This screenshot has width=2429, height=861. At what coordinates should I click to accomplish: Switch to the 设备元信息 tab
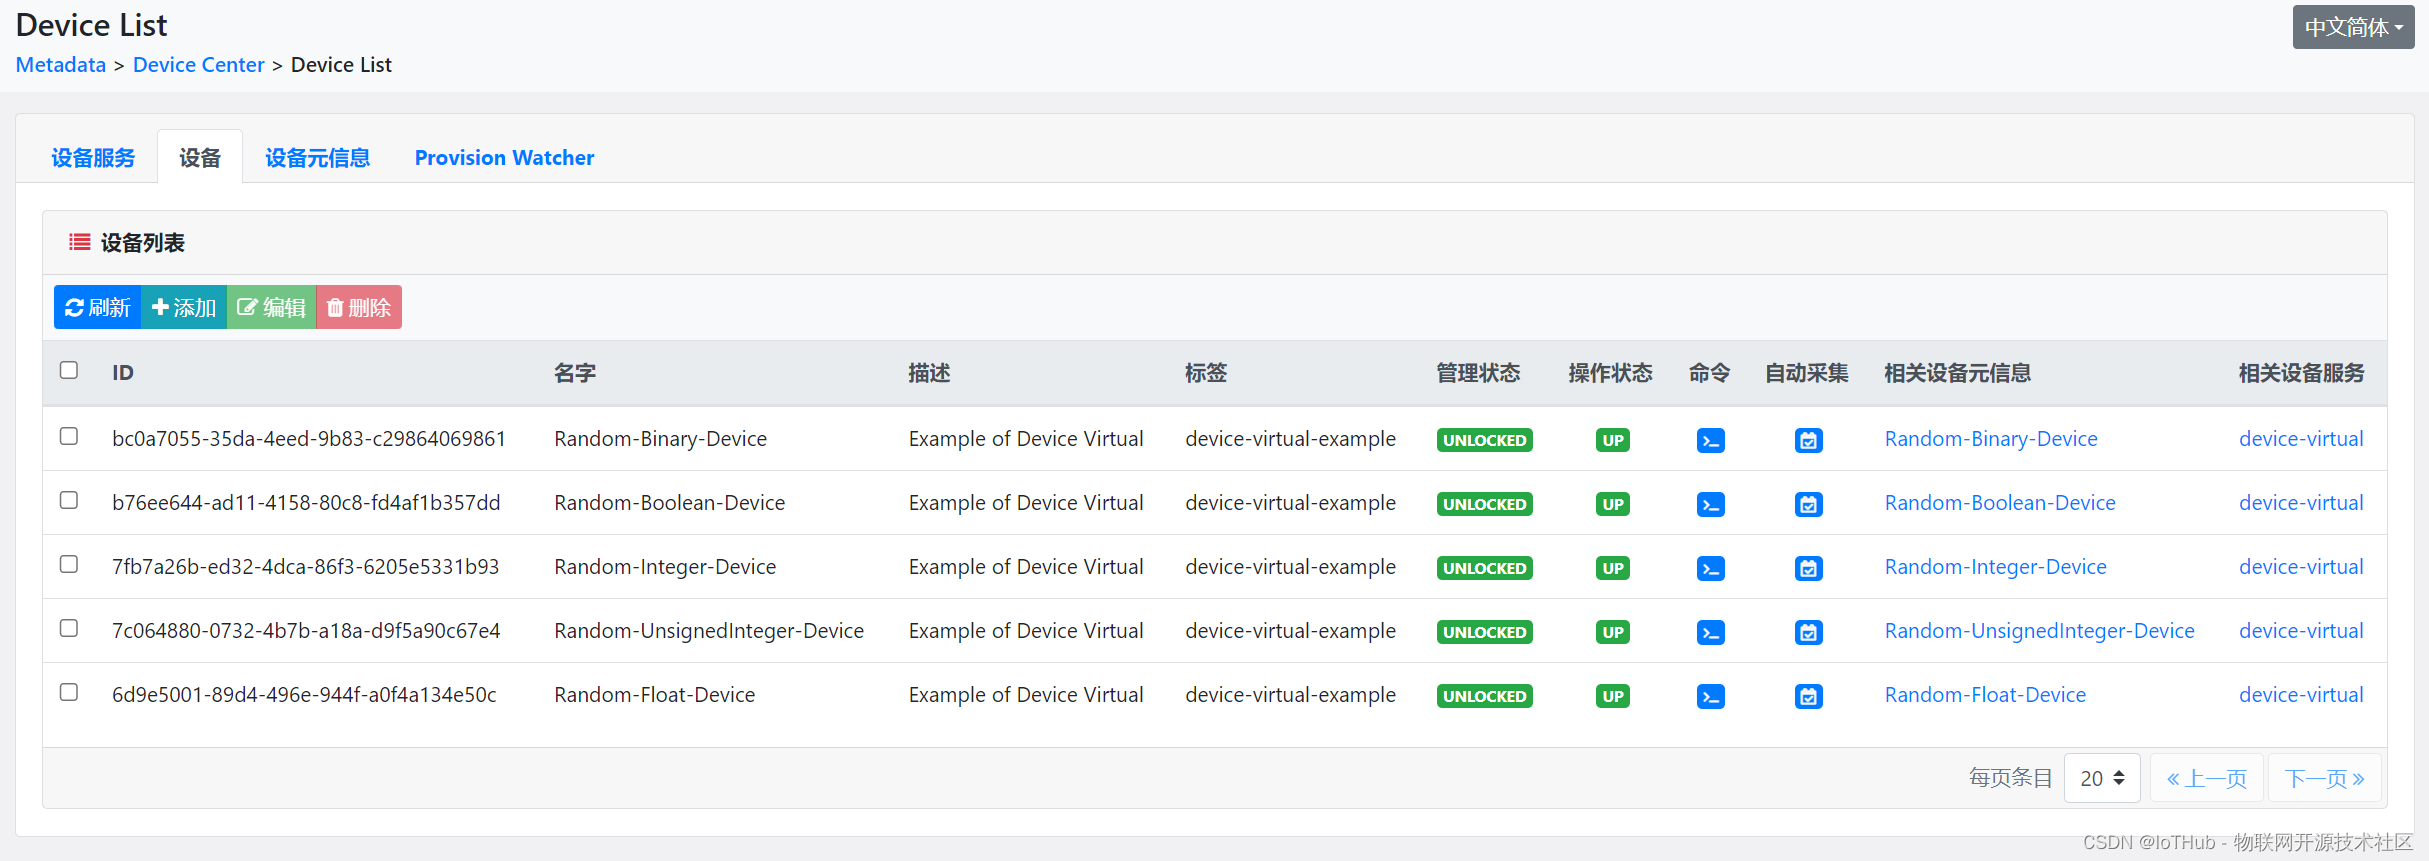point(318,158)
